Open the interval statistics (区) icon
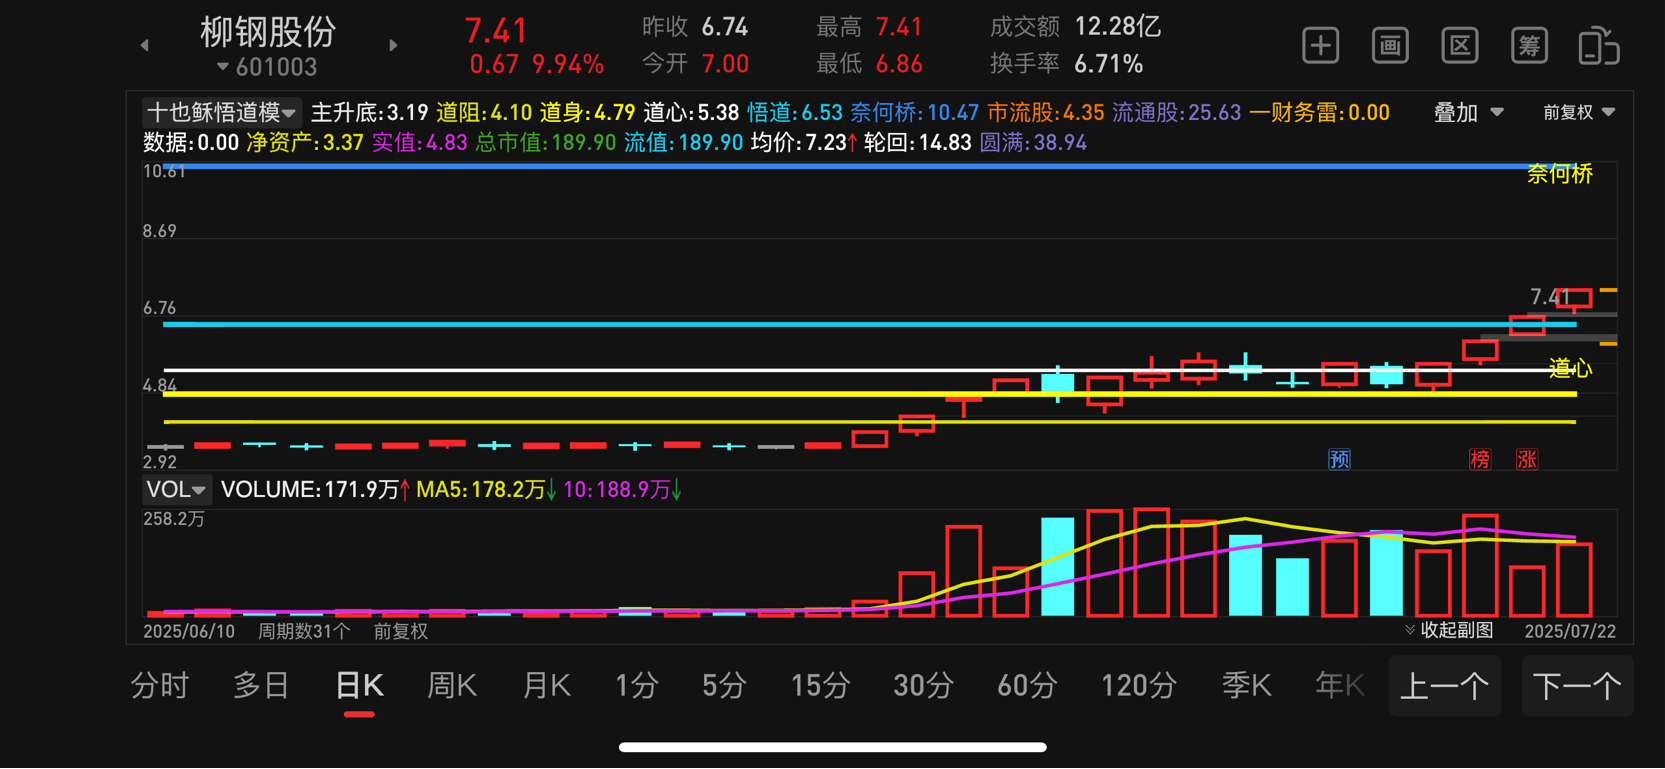Screen dimensions: 1665x769 tap(1460, 46)
